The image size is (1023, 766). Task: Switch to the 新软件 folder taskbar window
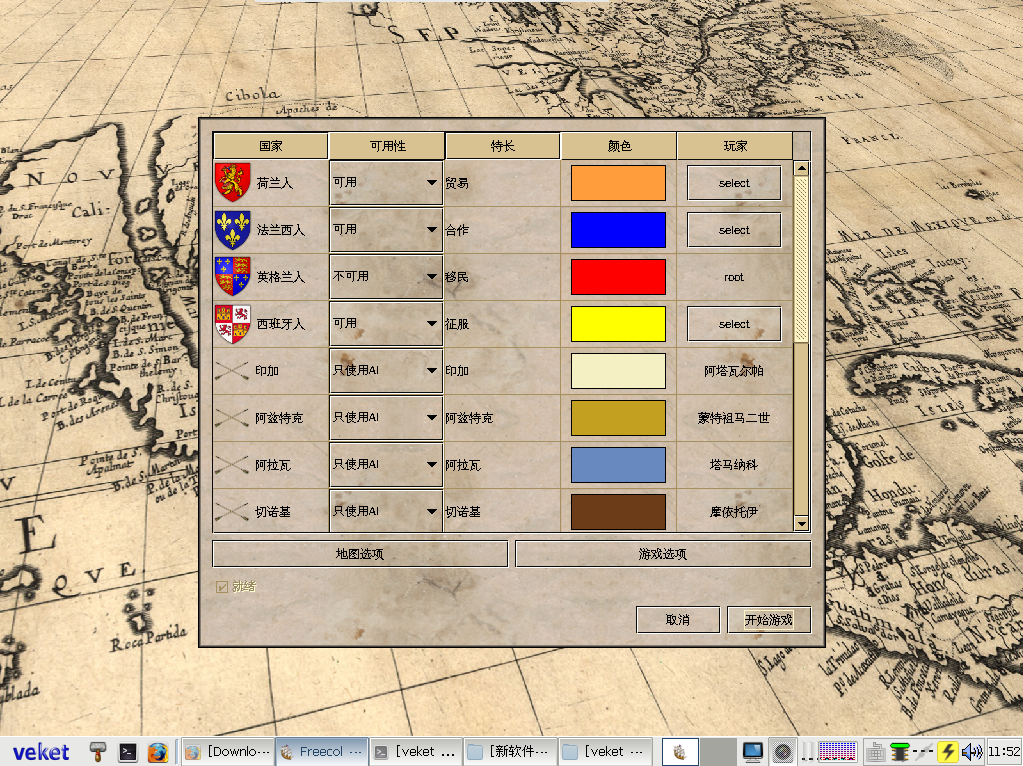coord(510,752)
